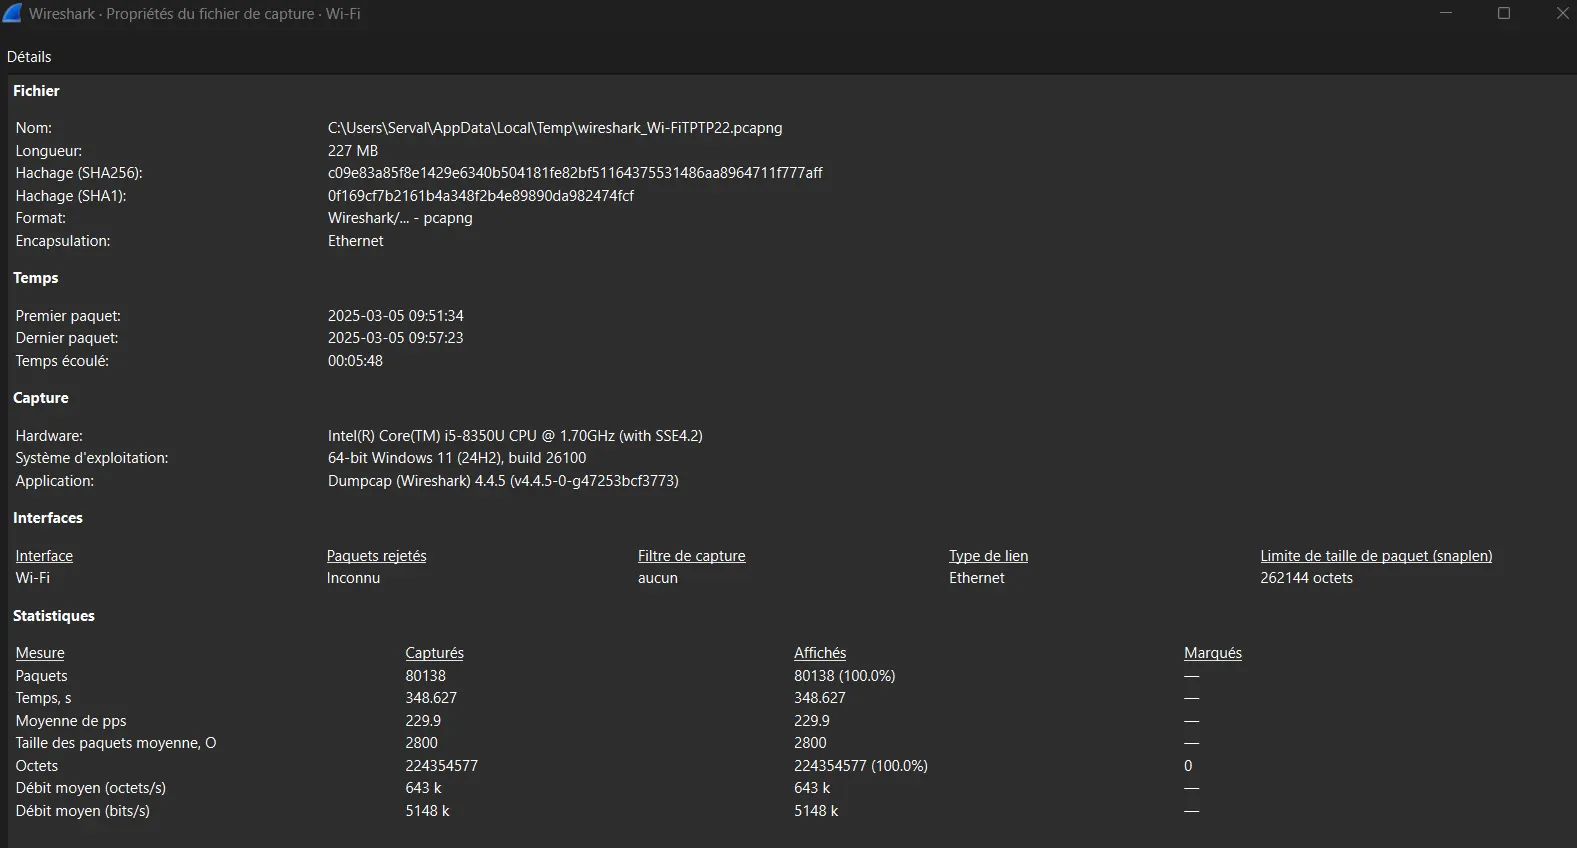
Task: Click the Statistiques section heading
Action: [x=54, y=616]
